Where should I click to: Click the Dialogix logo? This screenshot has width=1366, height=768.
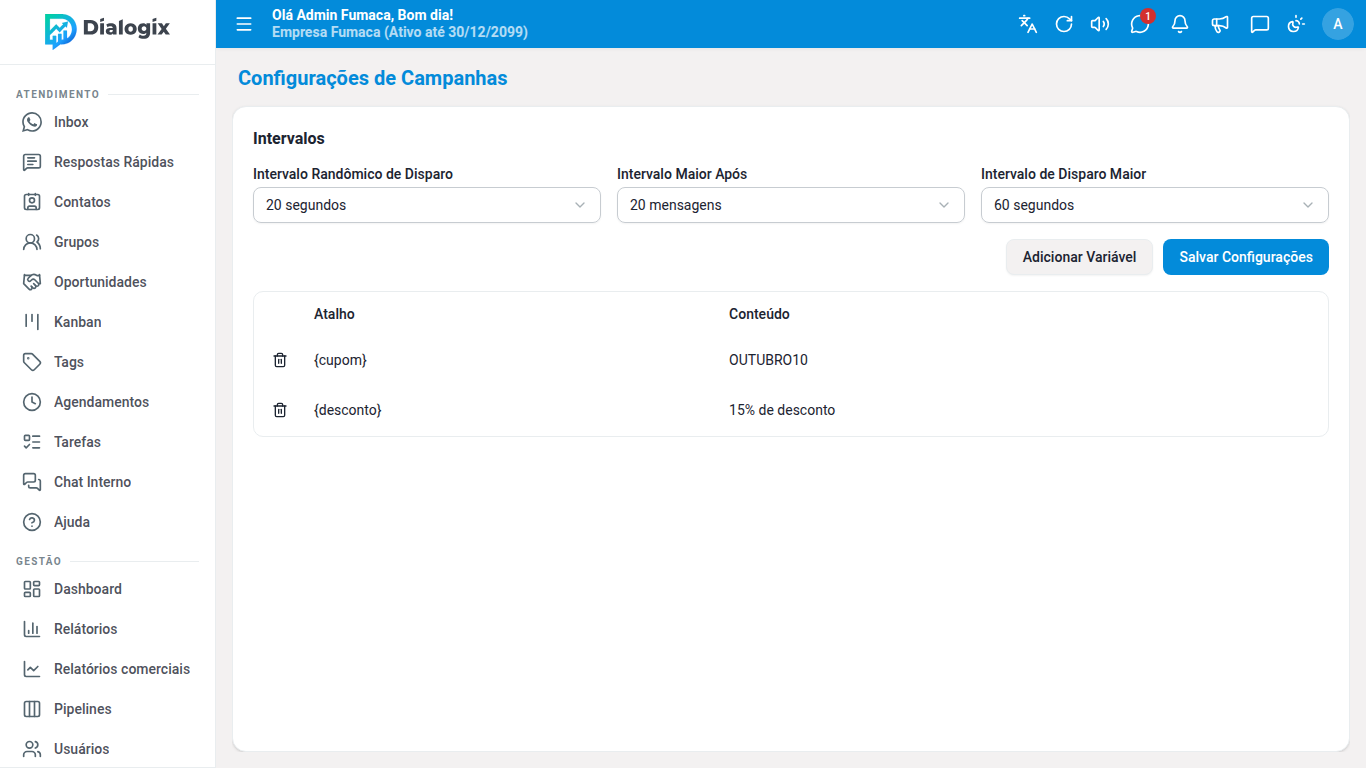tap(107, 30)
